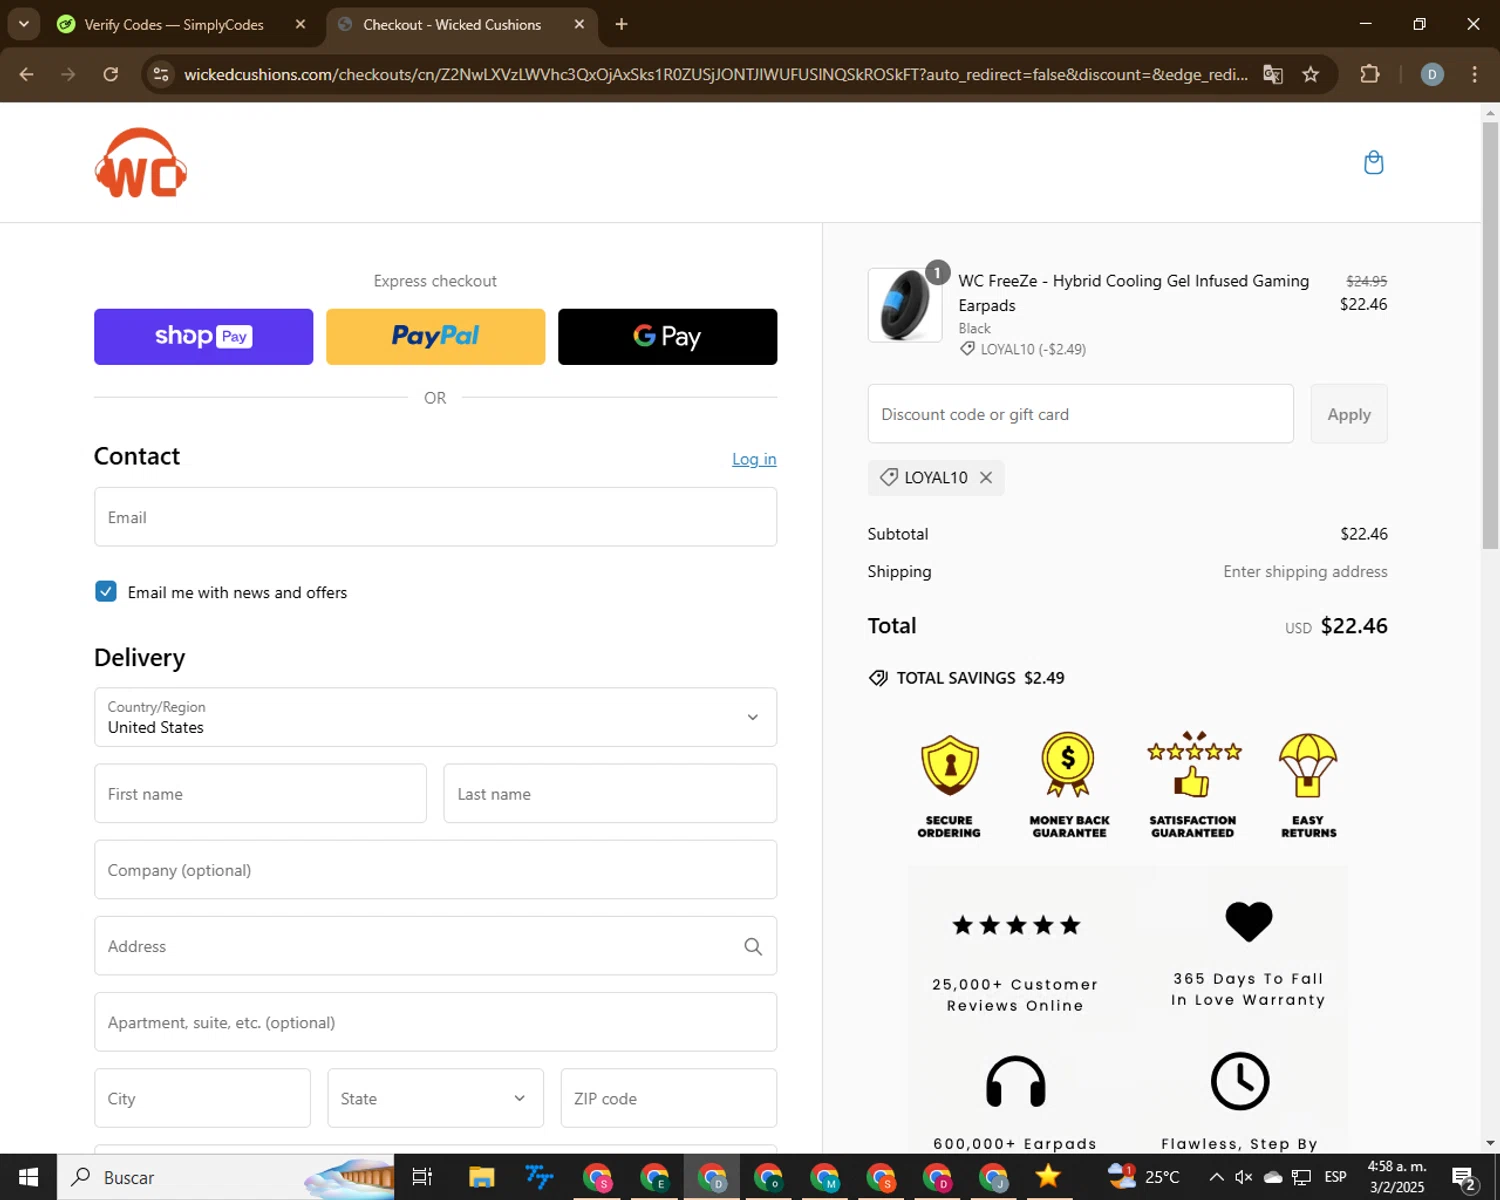Click the Satisfaction Guaranteed badge
The height and width of the screenshot is (1200, 1500).
(1193, 786)
